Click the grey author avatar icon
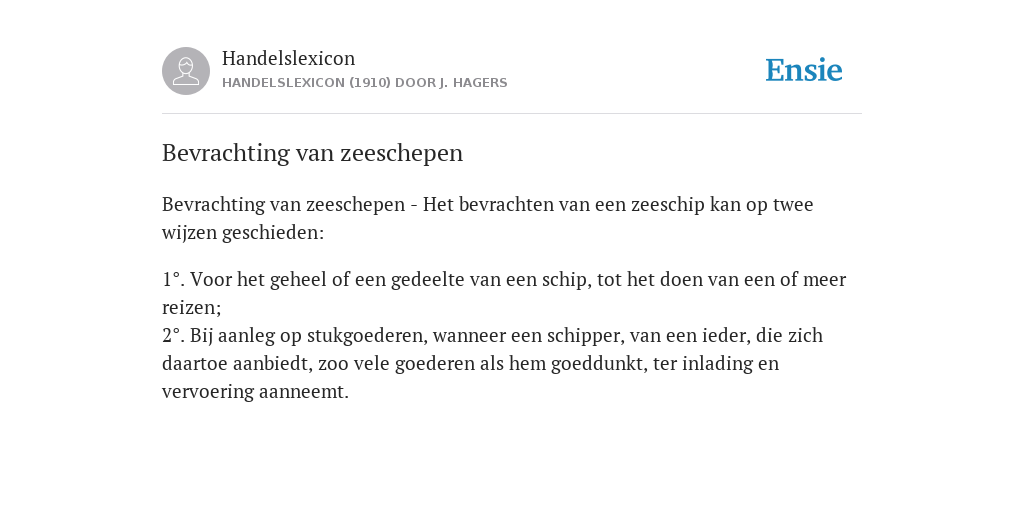The height and width of the screenshot is (512, 1024). pos(186,71)
